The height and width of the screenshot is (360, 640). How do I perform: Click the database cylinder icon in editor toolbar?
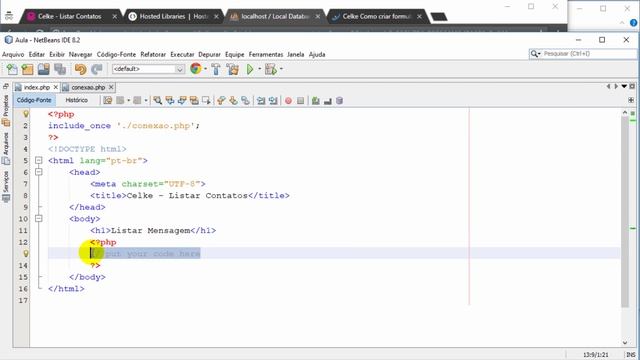pyautogui.click(x=339, y=100)
